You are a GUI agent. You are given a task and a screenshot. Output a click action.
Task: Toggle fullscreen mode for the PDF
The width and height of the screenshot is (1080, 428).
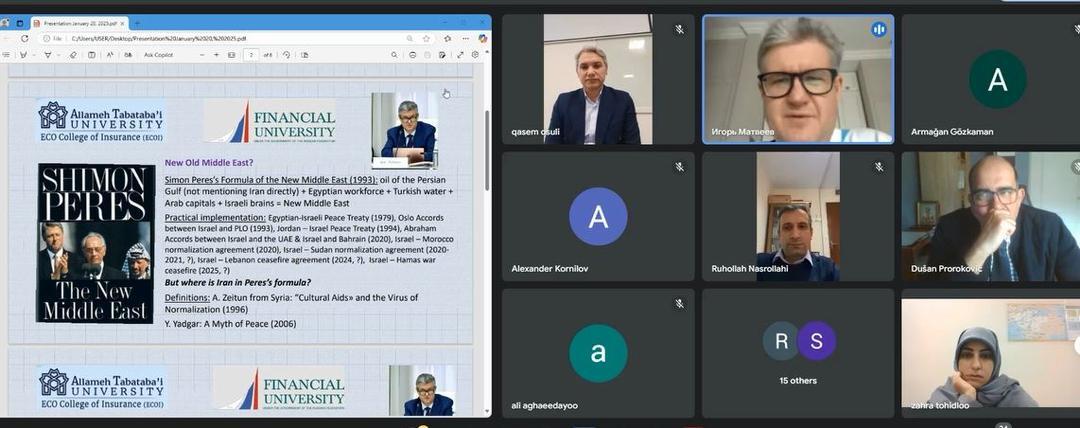[x=460, y=55]
